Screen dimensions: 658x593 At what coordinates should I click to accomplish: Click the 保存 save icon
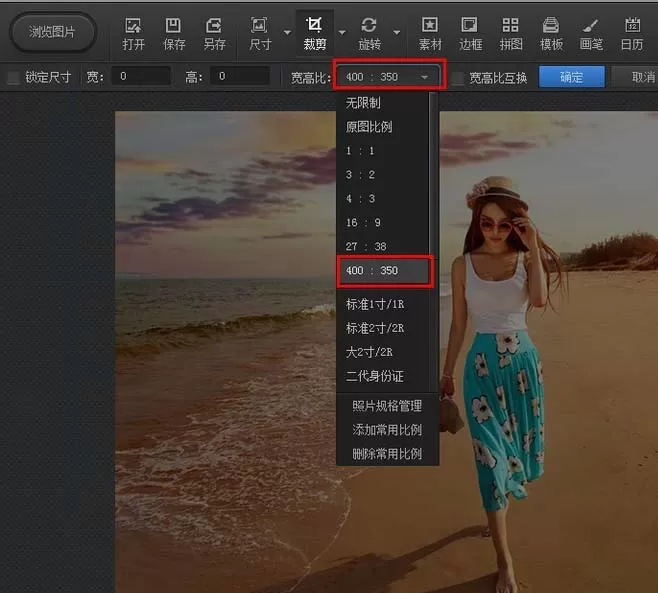coord(174,34)
